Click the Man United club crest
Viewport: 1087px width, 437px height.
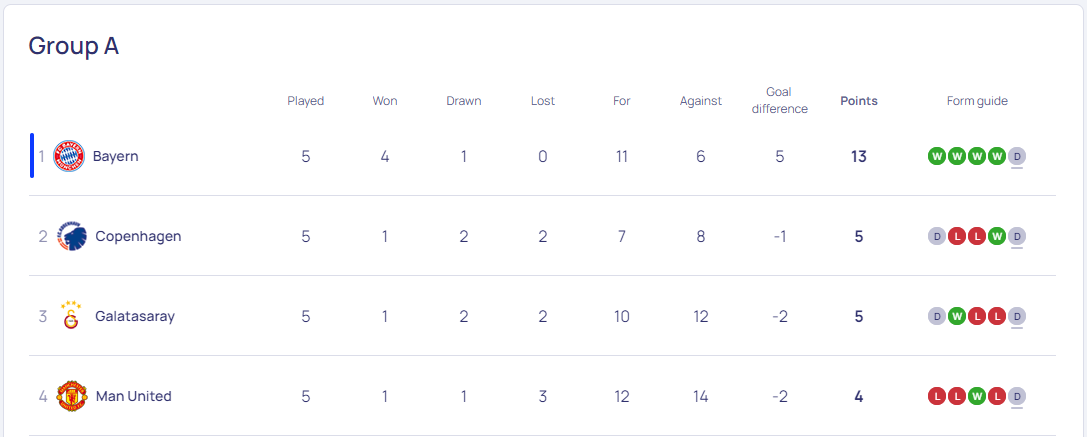[71, 397]
